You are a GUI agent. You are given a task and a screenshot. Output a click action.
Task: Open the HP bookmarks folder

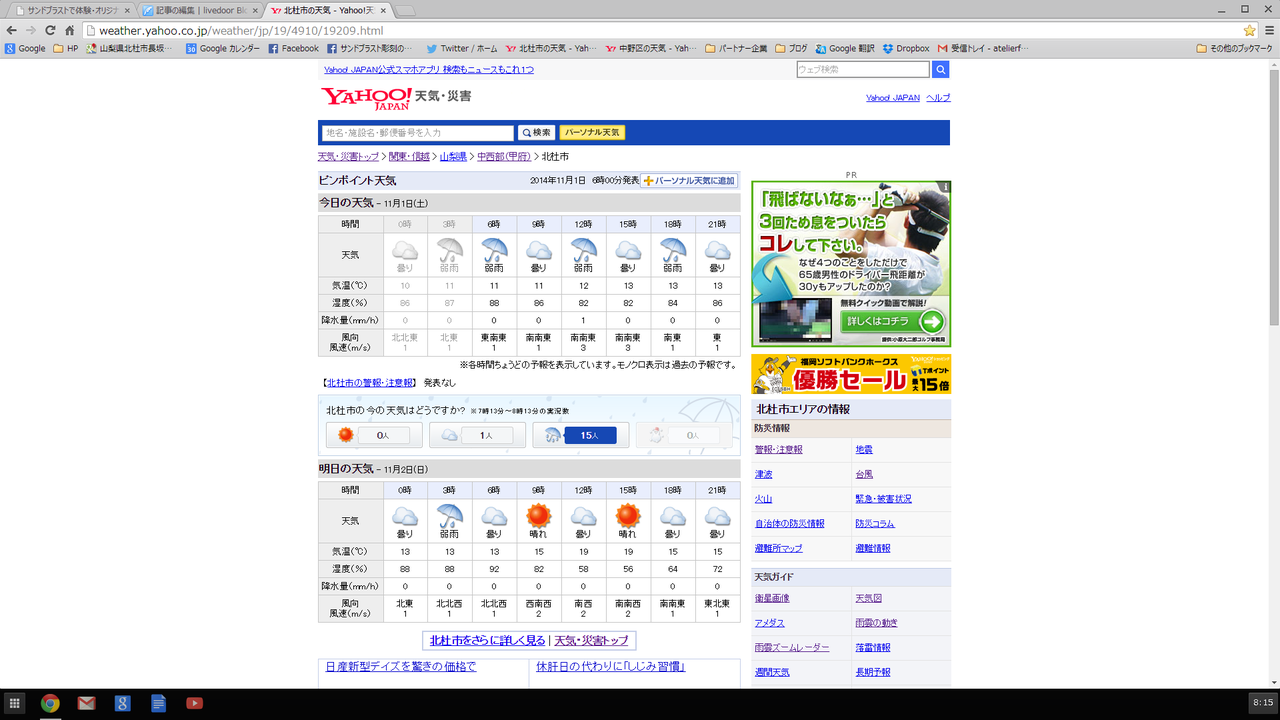(66, 48)
